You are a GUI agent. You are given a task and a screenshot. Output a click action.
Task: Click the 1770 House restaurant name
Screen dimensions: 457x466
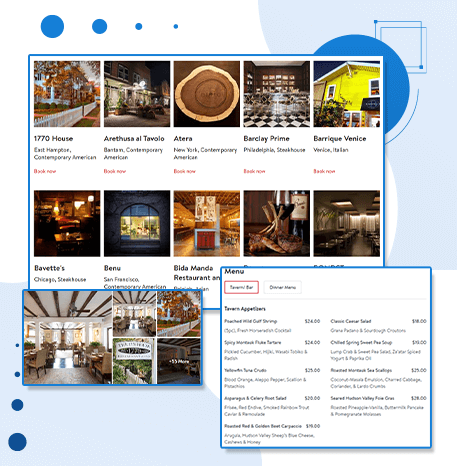[x=53, y=138]
